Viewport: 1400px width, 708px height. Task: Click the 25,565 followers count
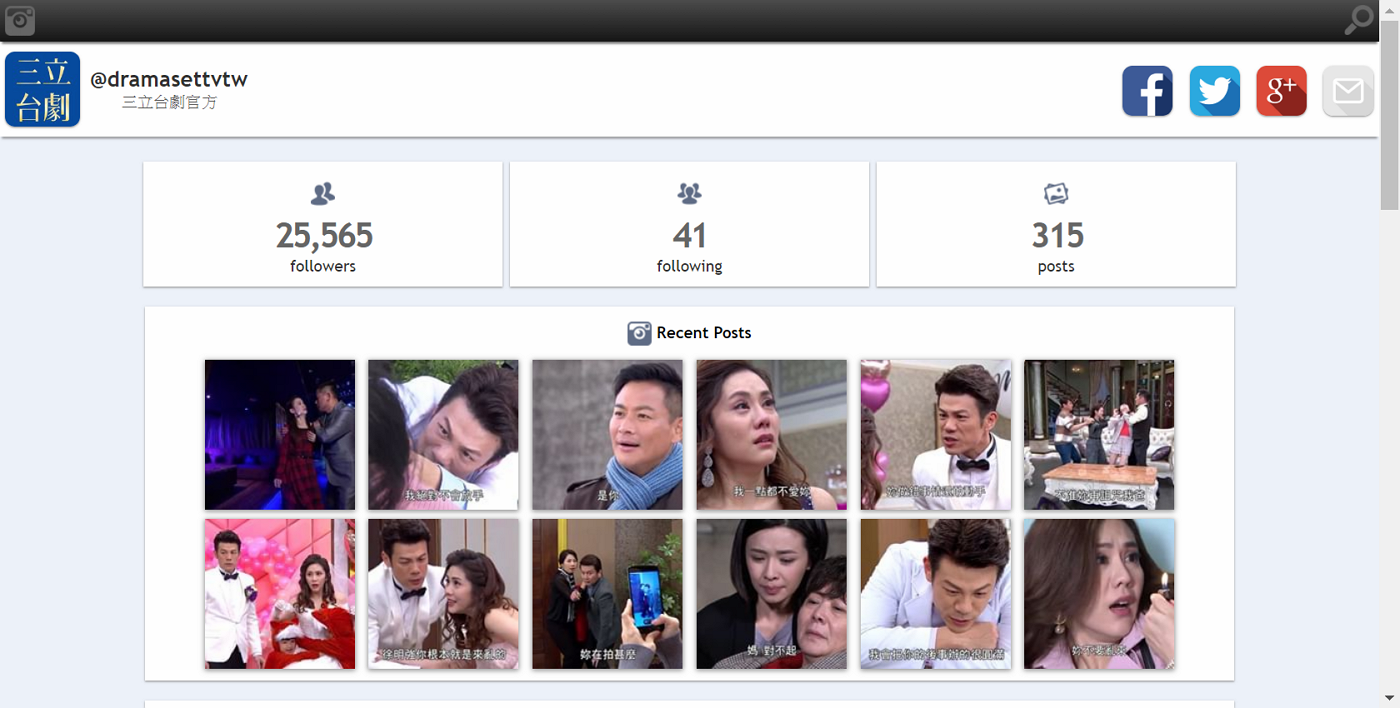[324, 236]
